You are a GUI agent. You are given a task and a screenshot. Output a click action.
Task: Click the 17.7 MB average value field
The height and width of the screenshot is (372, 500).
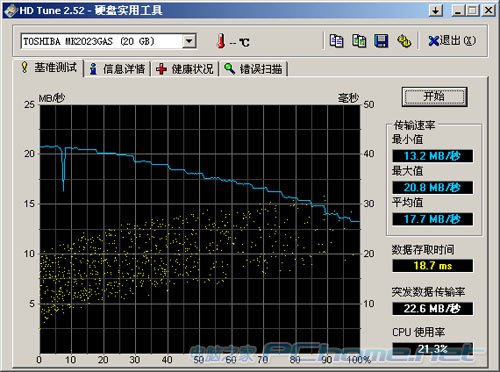point(432,219)
